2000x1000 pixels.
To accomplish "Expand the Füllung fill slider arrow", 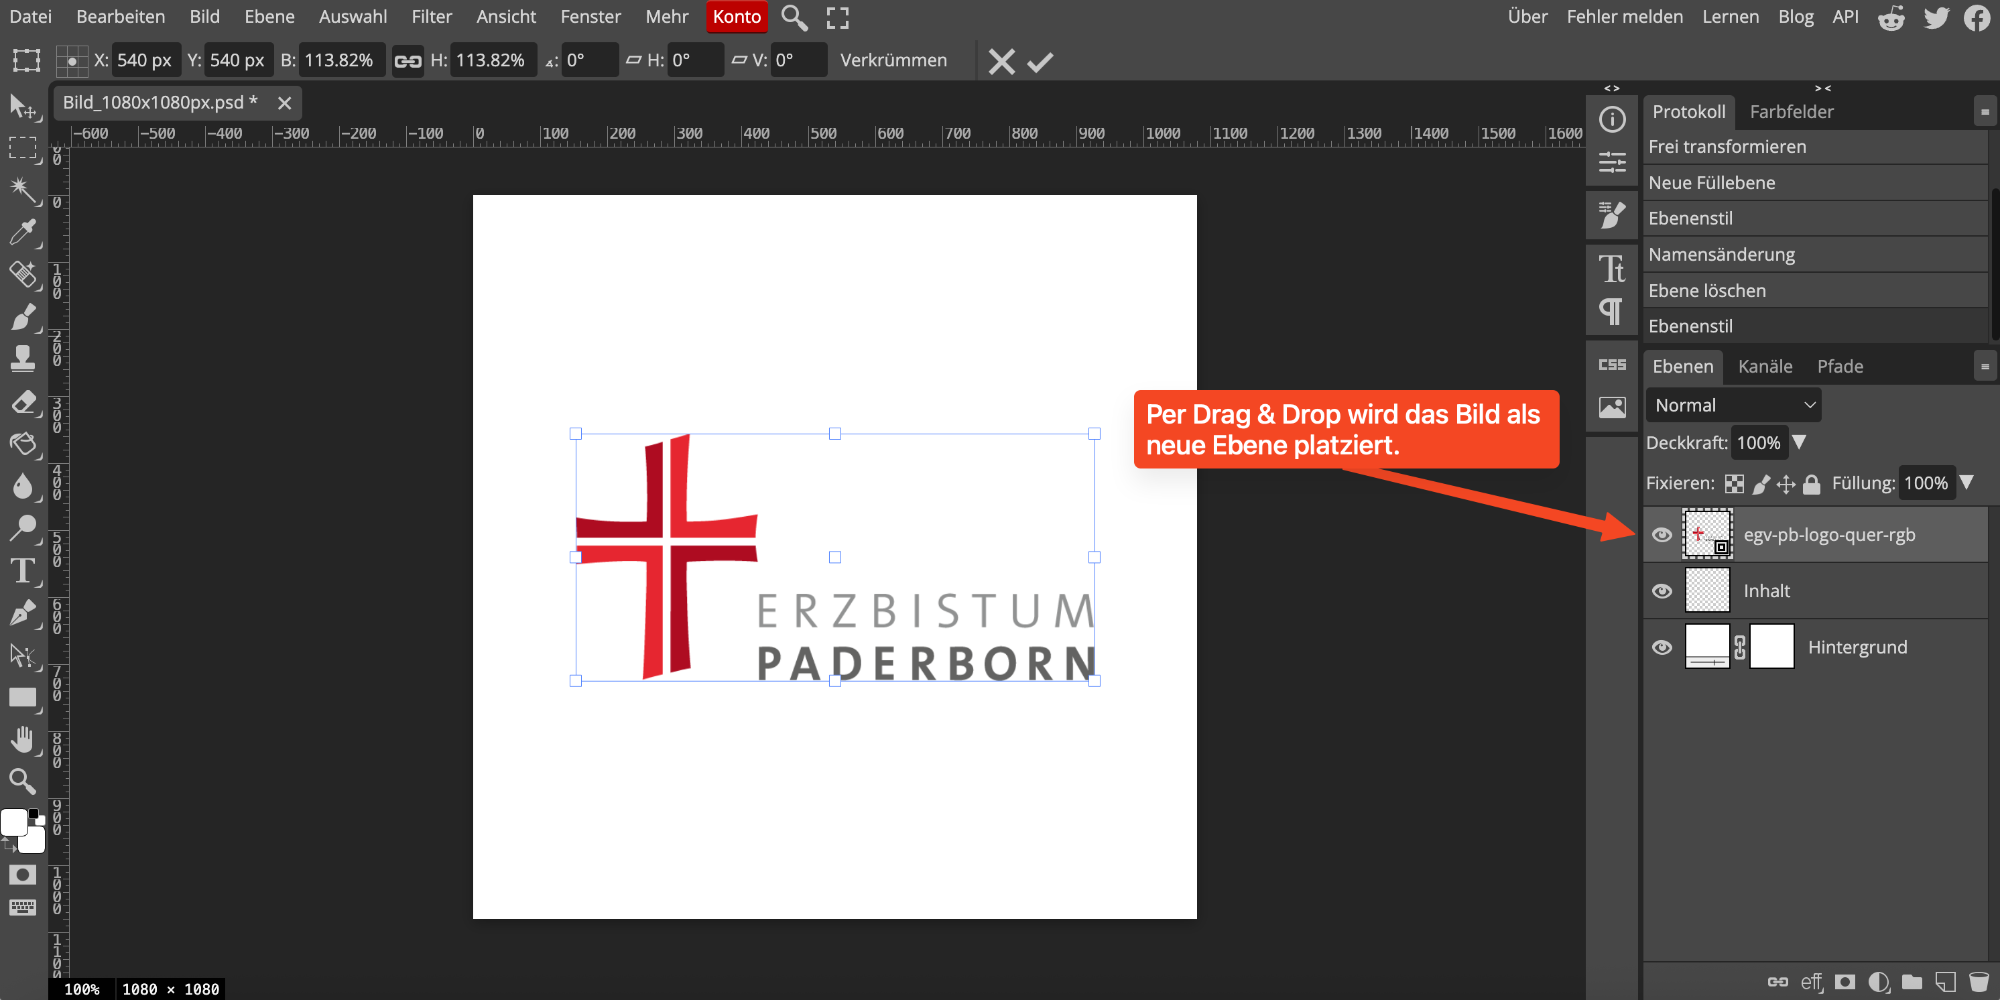I will tap(1967, 483).
